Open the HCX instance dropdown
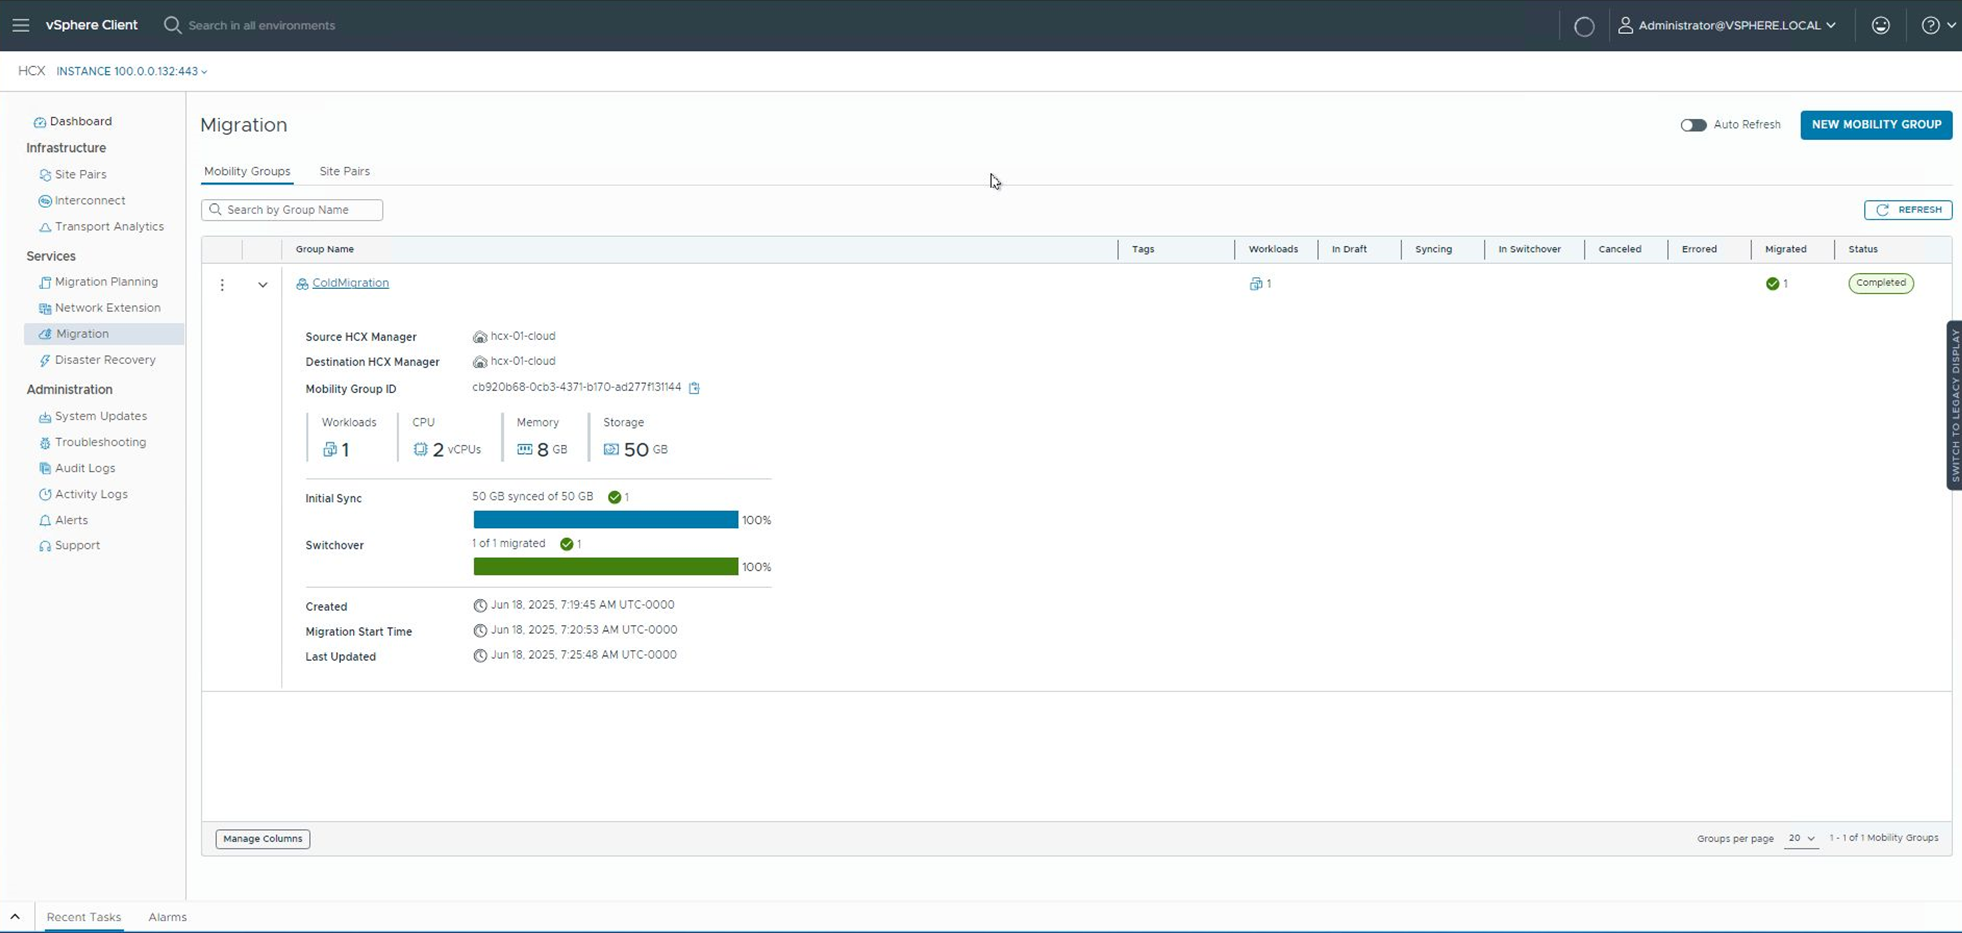The height and width of the screenshot is (933, 1962). click(132, 71)
